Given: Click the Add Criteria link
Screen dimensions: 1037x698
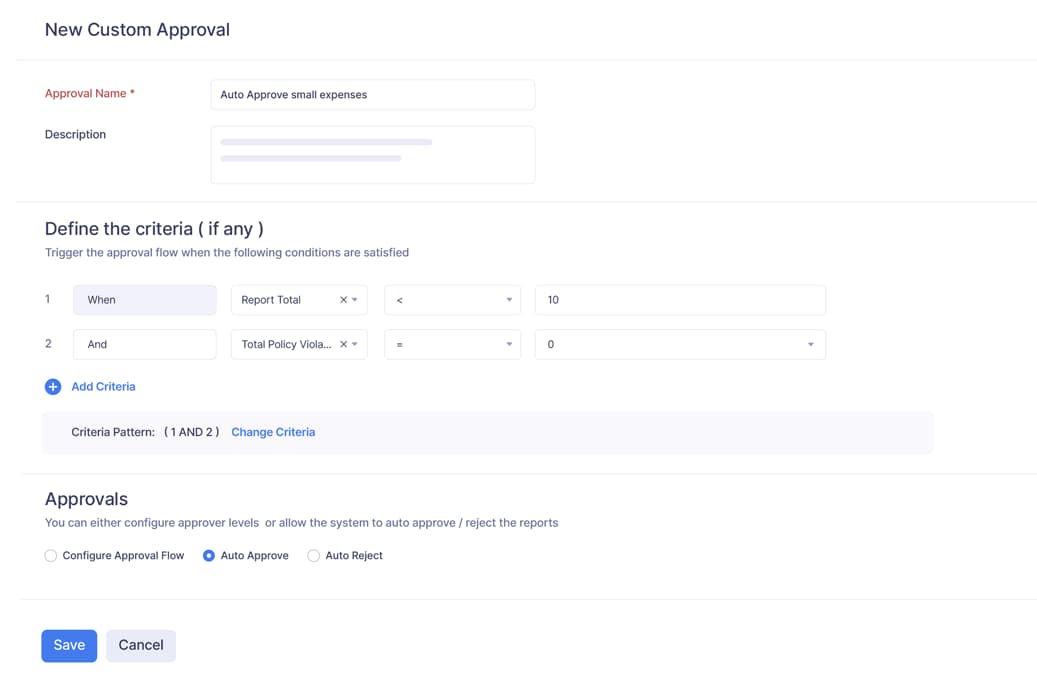Looking at the screenshot, I should click(x=103, y=387).
